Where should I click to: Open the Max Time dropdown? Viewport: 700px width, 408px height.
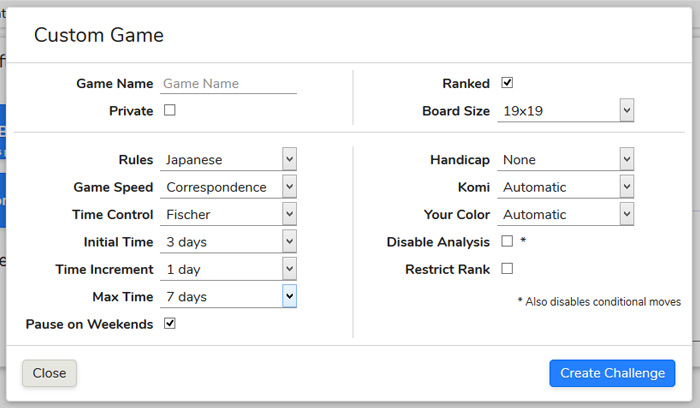[228, 296]
